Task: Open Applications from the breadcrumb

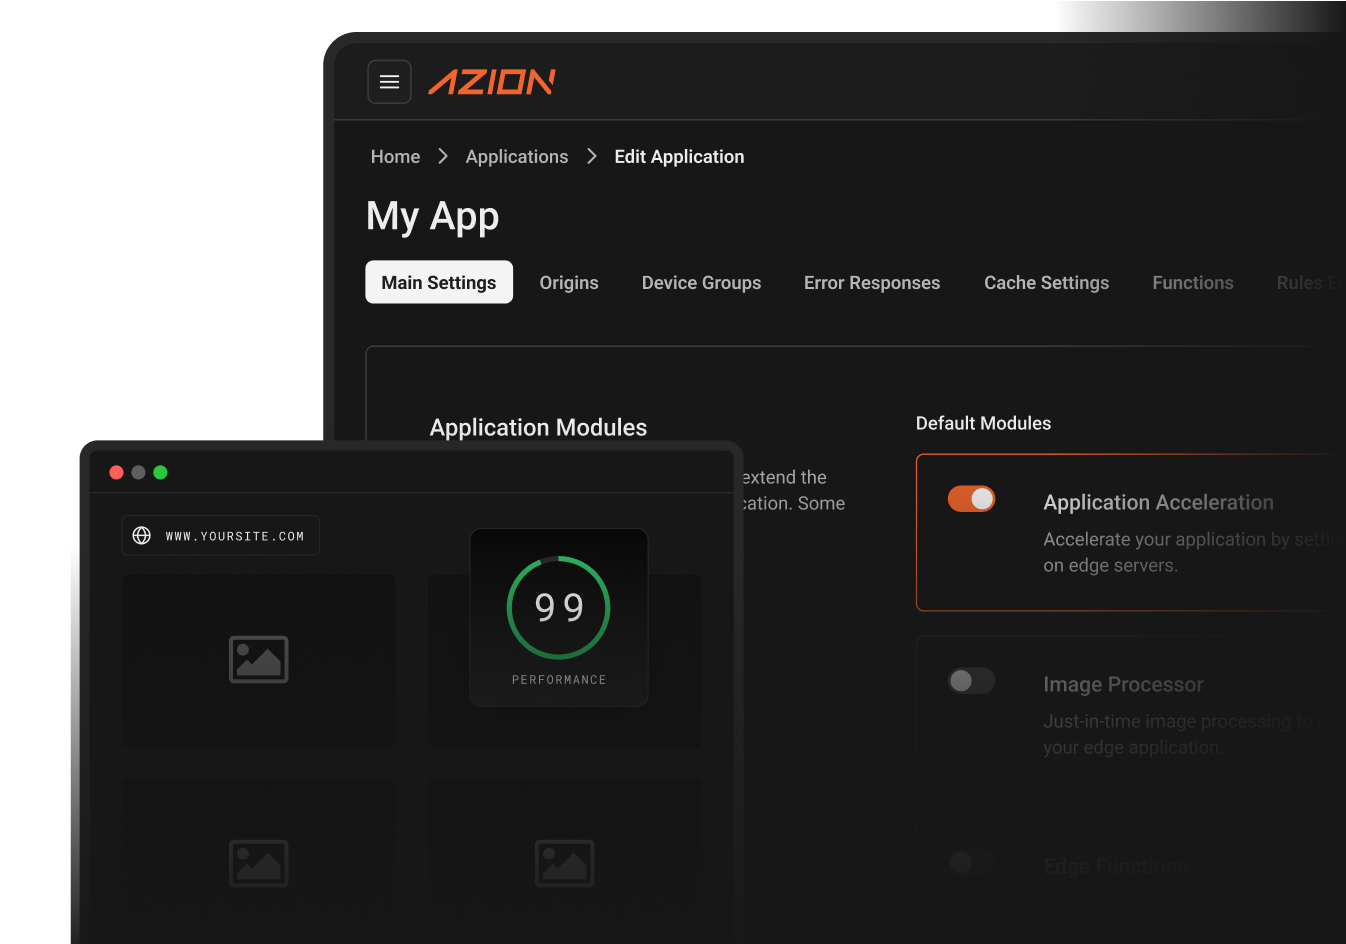Action: (x=516, y=156)
